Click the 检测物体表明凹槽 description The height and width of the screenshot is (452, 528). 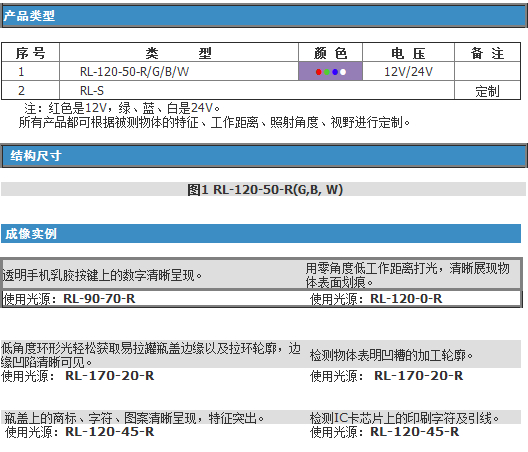coord(391,355)
